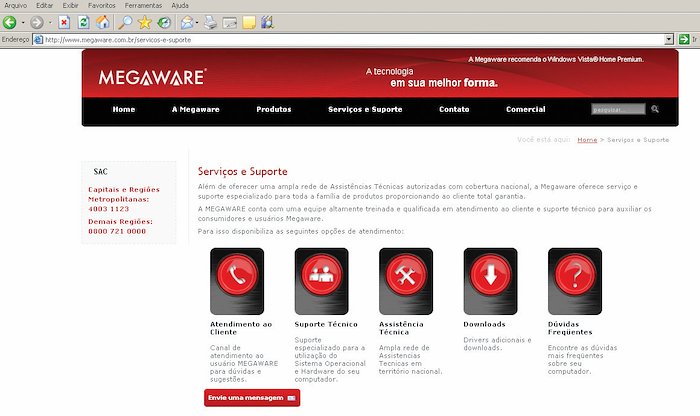Click the yellow note toolbar icon
This screenshot has height=416, width=700.
[x=249, y=22]
